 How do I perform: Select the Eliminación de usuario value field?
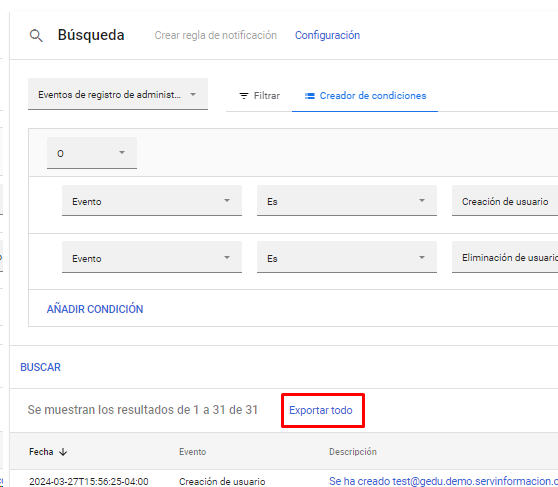505,257
